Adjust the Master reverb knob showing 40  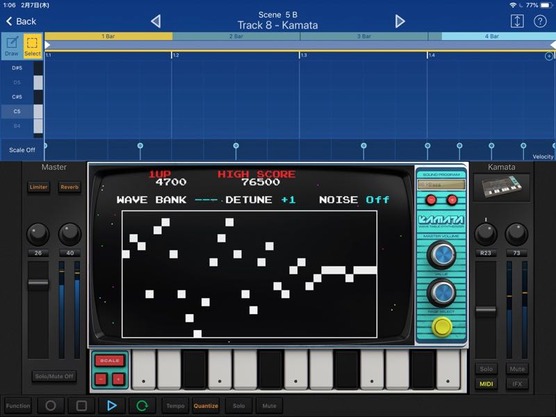coord(70,234)
